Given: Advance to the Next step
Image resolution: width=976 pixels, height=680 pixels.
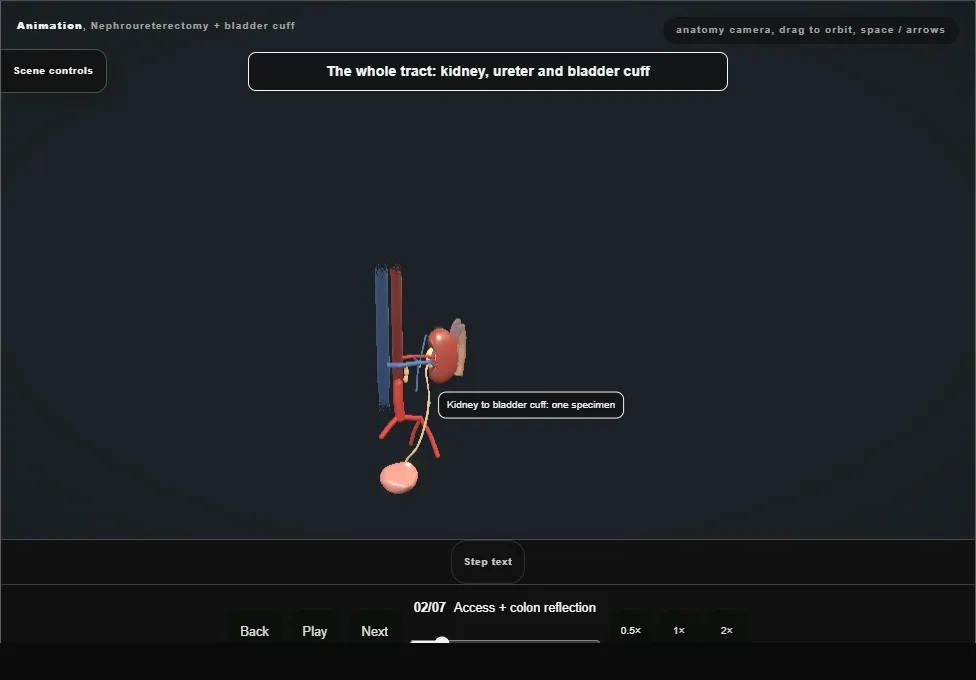Looking at the screenshot, I should pos(375,631).
